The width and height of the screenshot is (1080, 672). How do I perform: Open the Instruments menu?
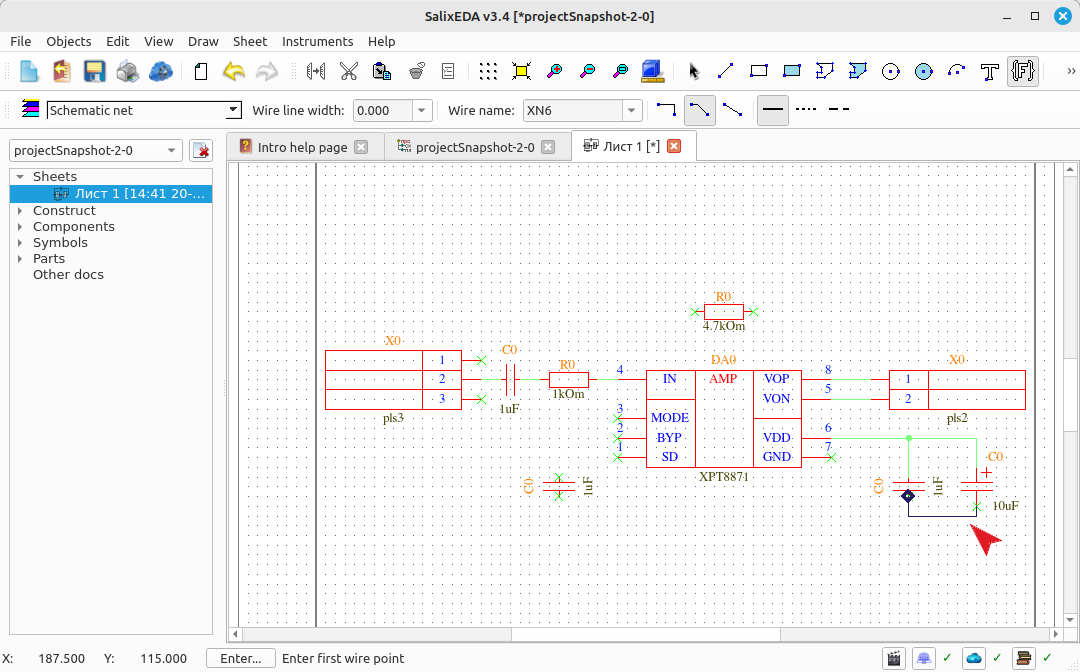[x=318, y=41]
